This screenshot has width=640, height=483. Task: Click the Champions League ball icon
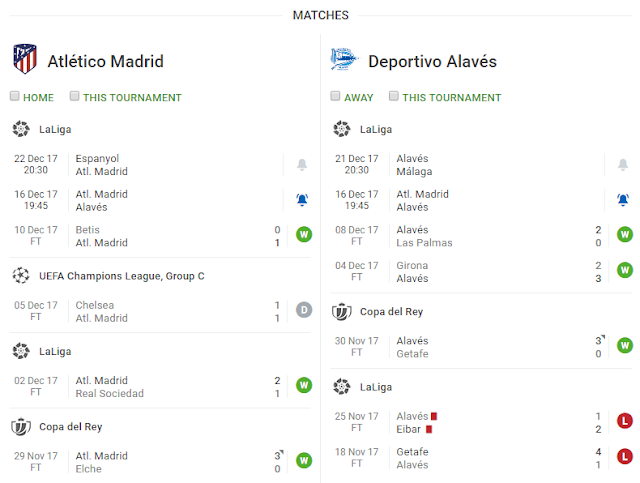click(21, 275)
